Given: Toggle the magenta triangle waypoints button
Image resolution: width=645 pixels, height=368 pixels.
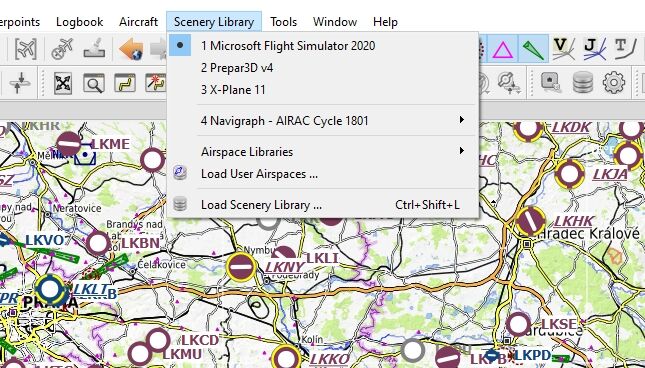Looking at the screenshot, I should [503, 50].
